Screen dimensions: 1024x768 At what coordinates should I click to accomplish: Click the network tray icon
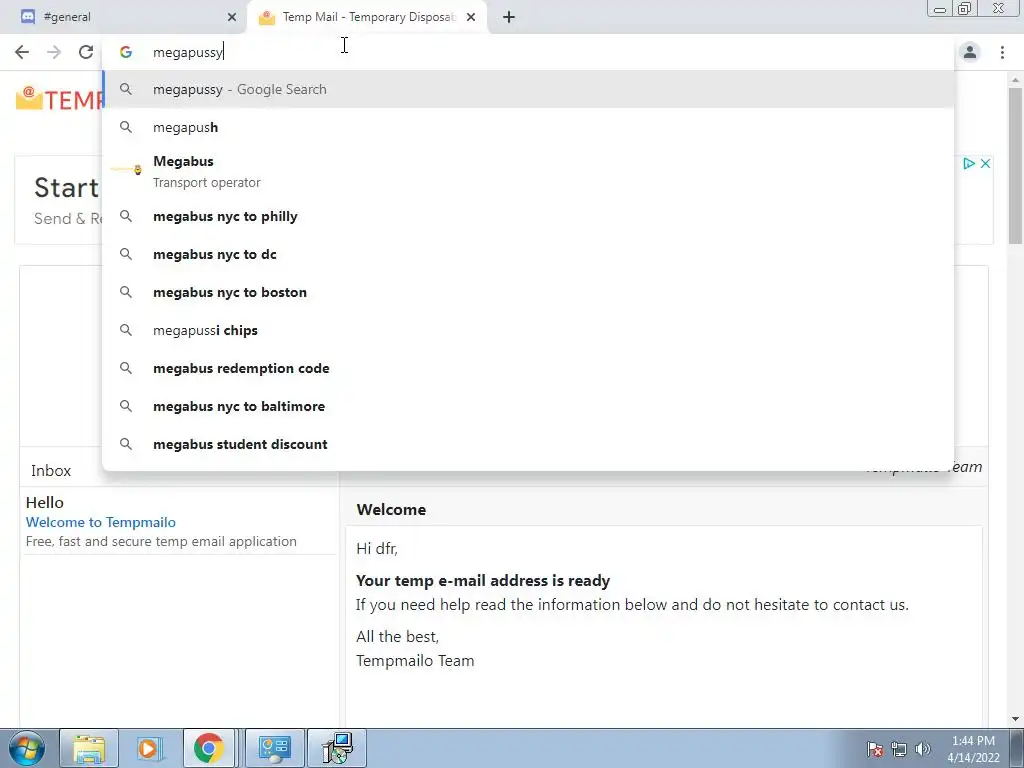pyautogui.click(x=899, y=749)
